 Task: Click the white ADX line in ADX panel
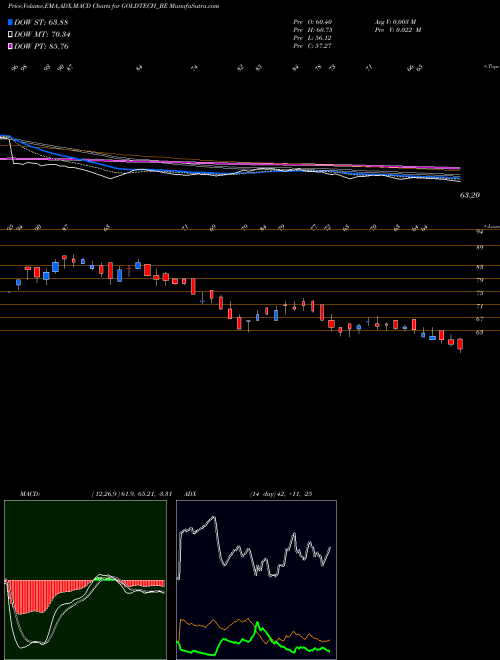(219, 543)
